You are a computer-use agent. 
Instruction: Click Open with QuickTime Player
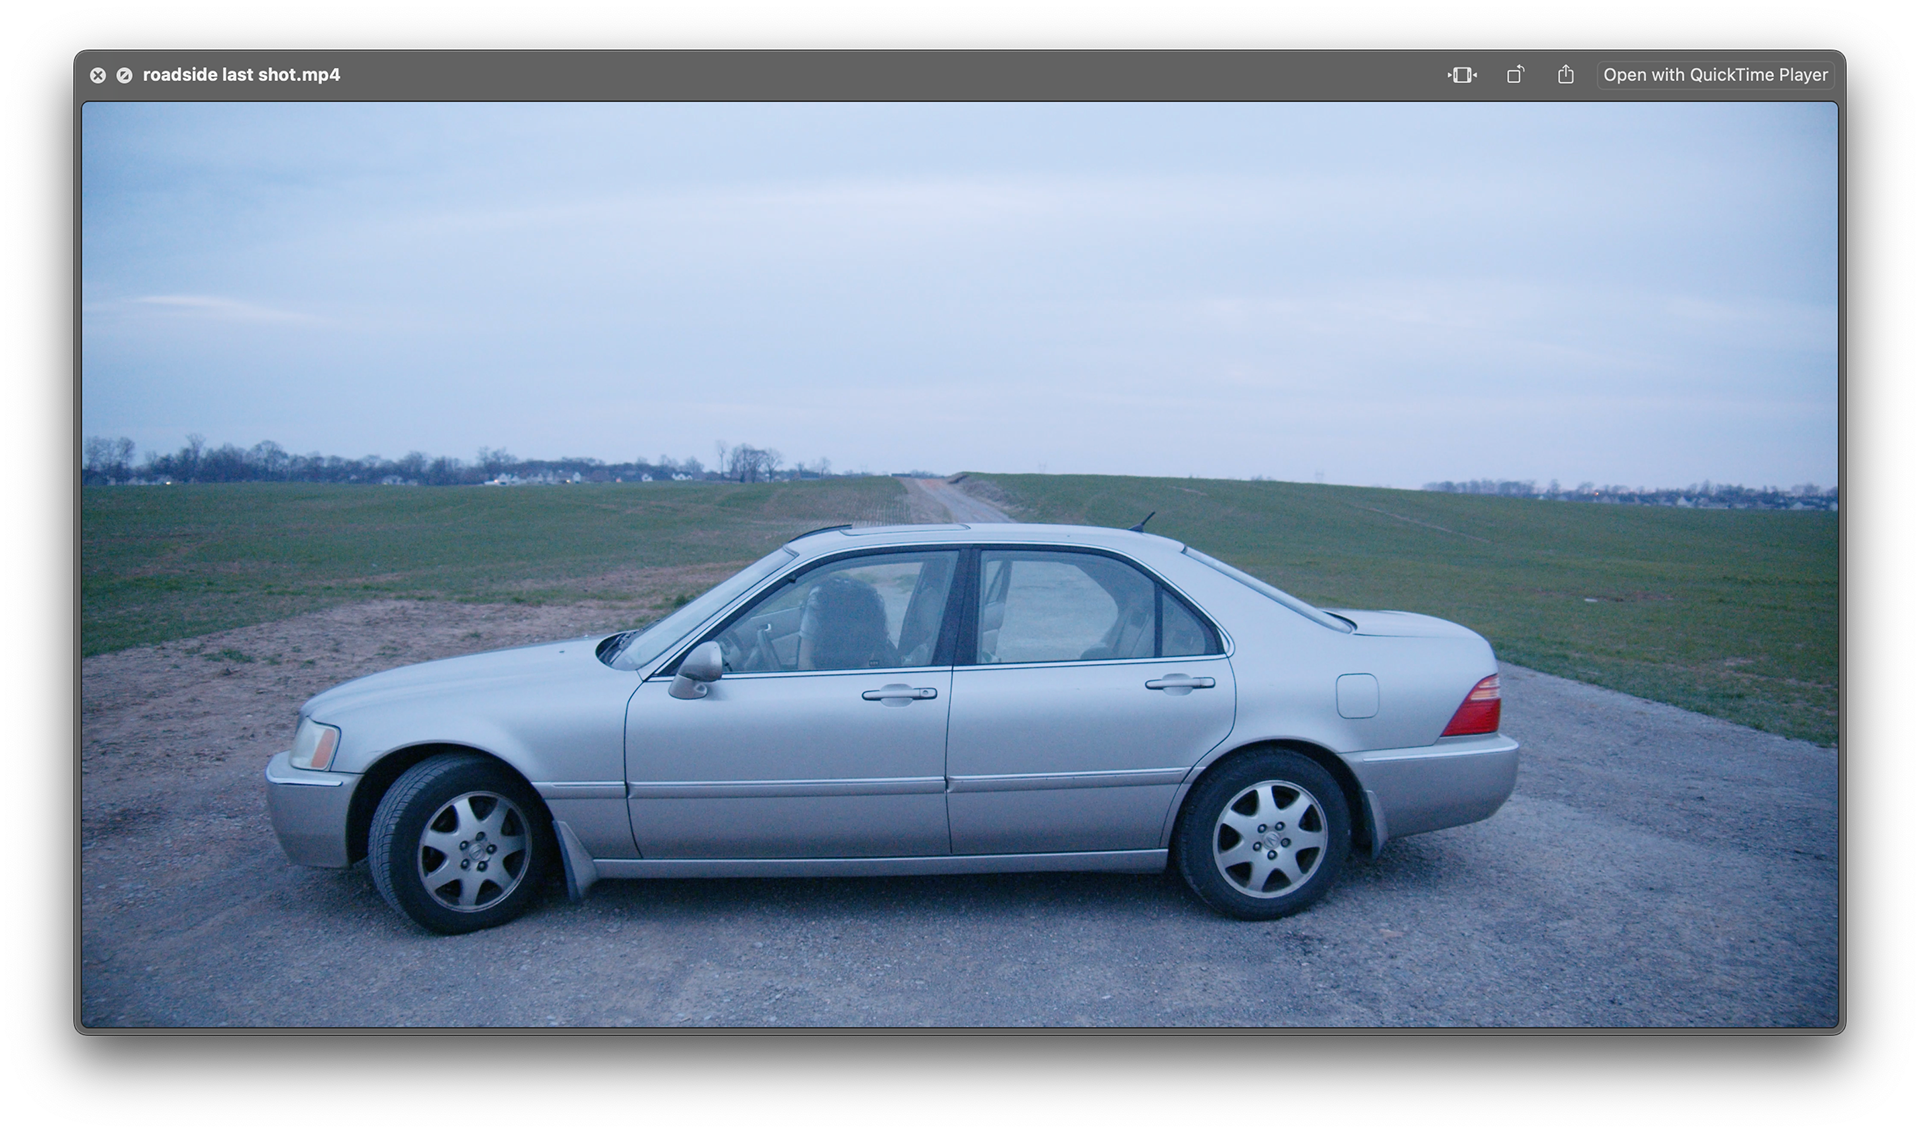1715,75
